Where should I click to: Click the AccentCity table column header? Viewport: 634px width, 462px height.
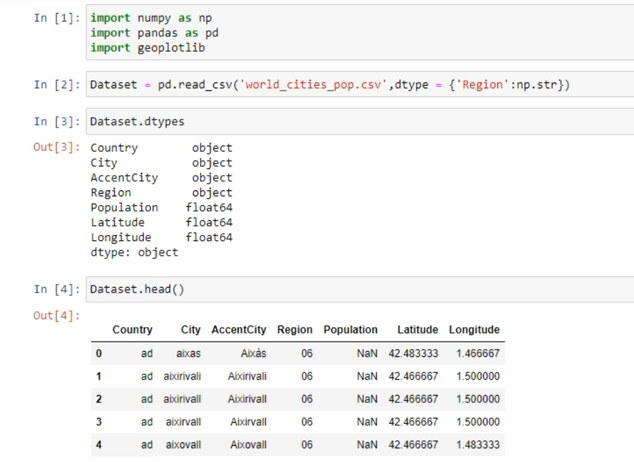[x=239, y=330]
